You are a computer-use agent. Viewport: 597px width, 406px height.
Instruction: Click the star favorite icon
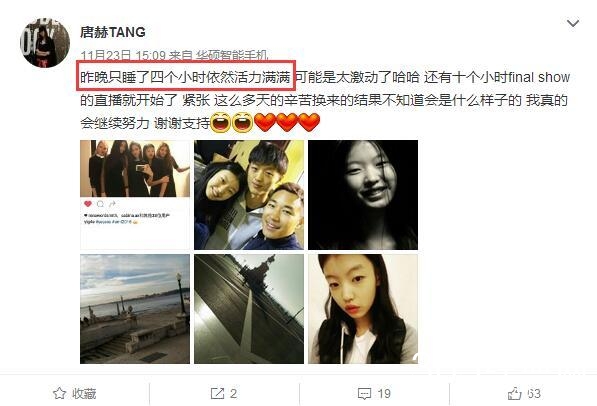coord(59,393)
